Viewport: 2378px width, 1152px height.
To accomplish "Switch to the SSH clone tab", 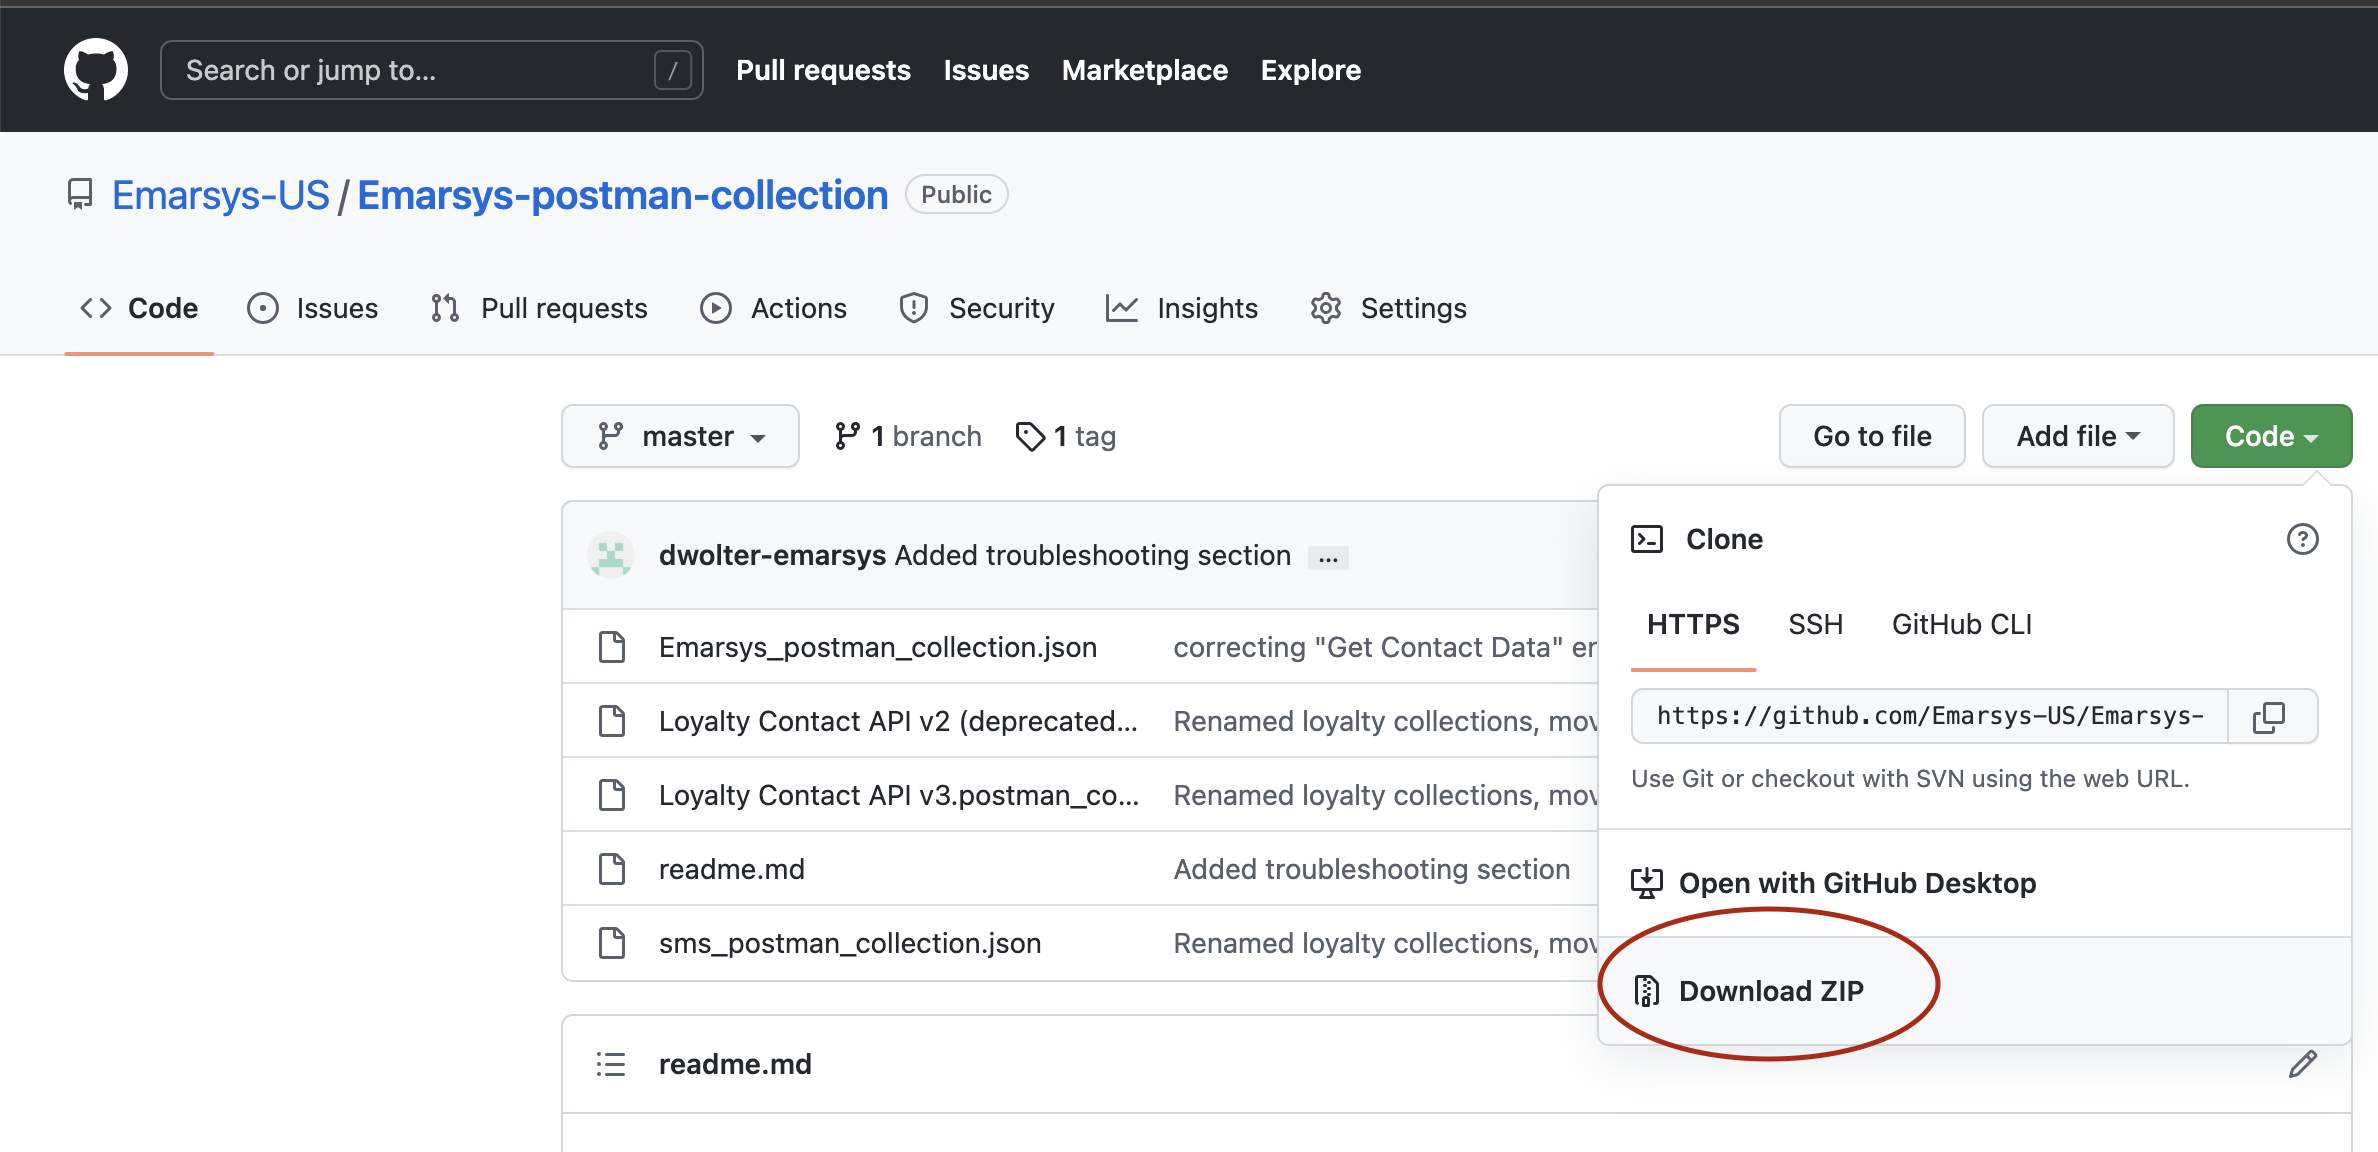I will [x=1815, y=624].
